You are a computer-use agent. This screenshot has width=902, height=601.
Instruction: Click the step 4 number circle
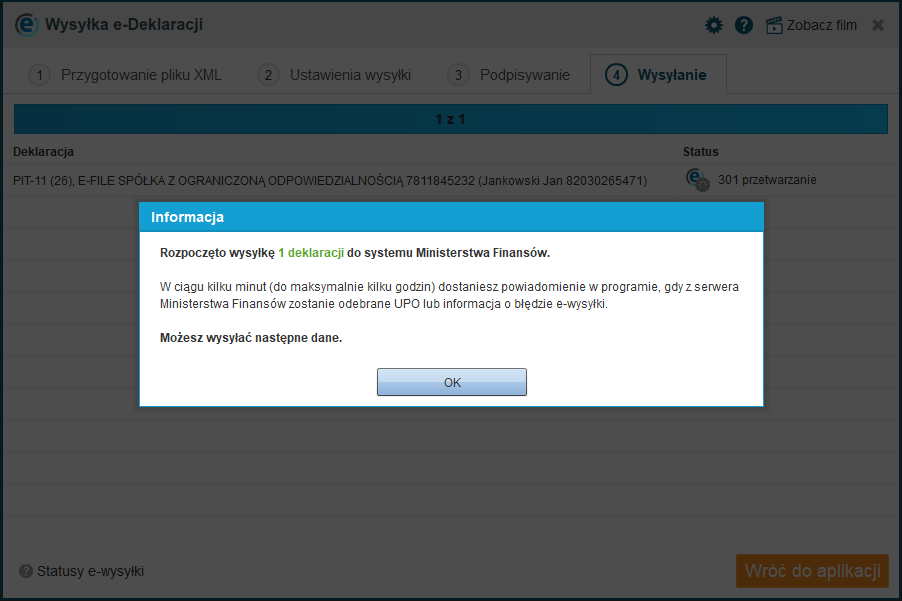(x=616, y=75)
